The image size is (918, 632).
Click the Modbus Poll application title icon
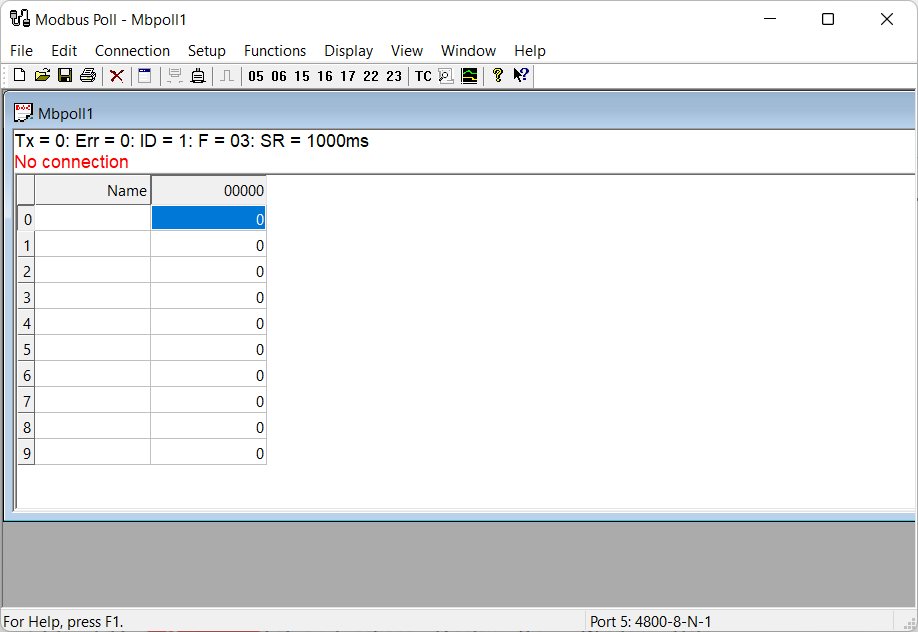tap(19, 19)
